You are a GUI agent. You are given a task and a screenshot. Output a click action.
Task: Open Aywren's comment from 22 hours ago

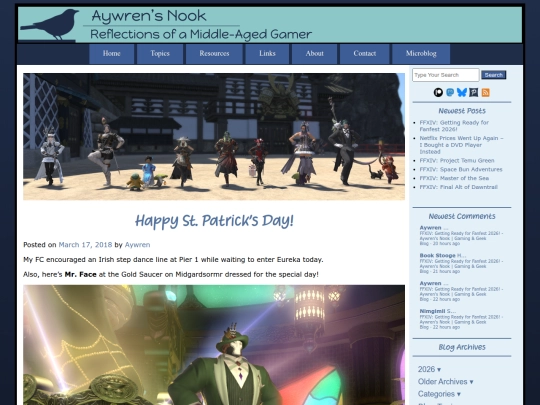[461, 291]
